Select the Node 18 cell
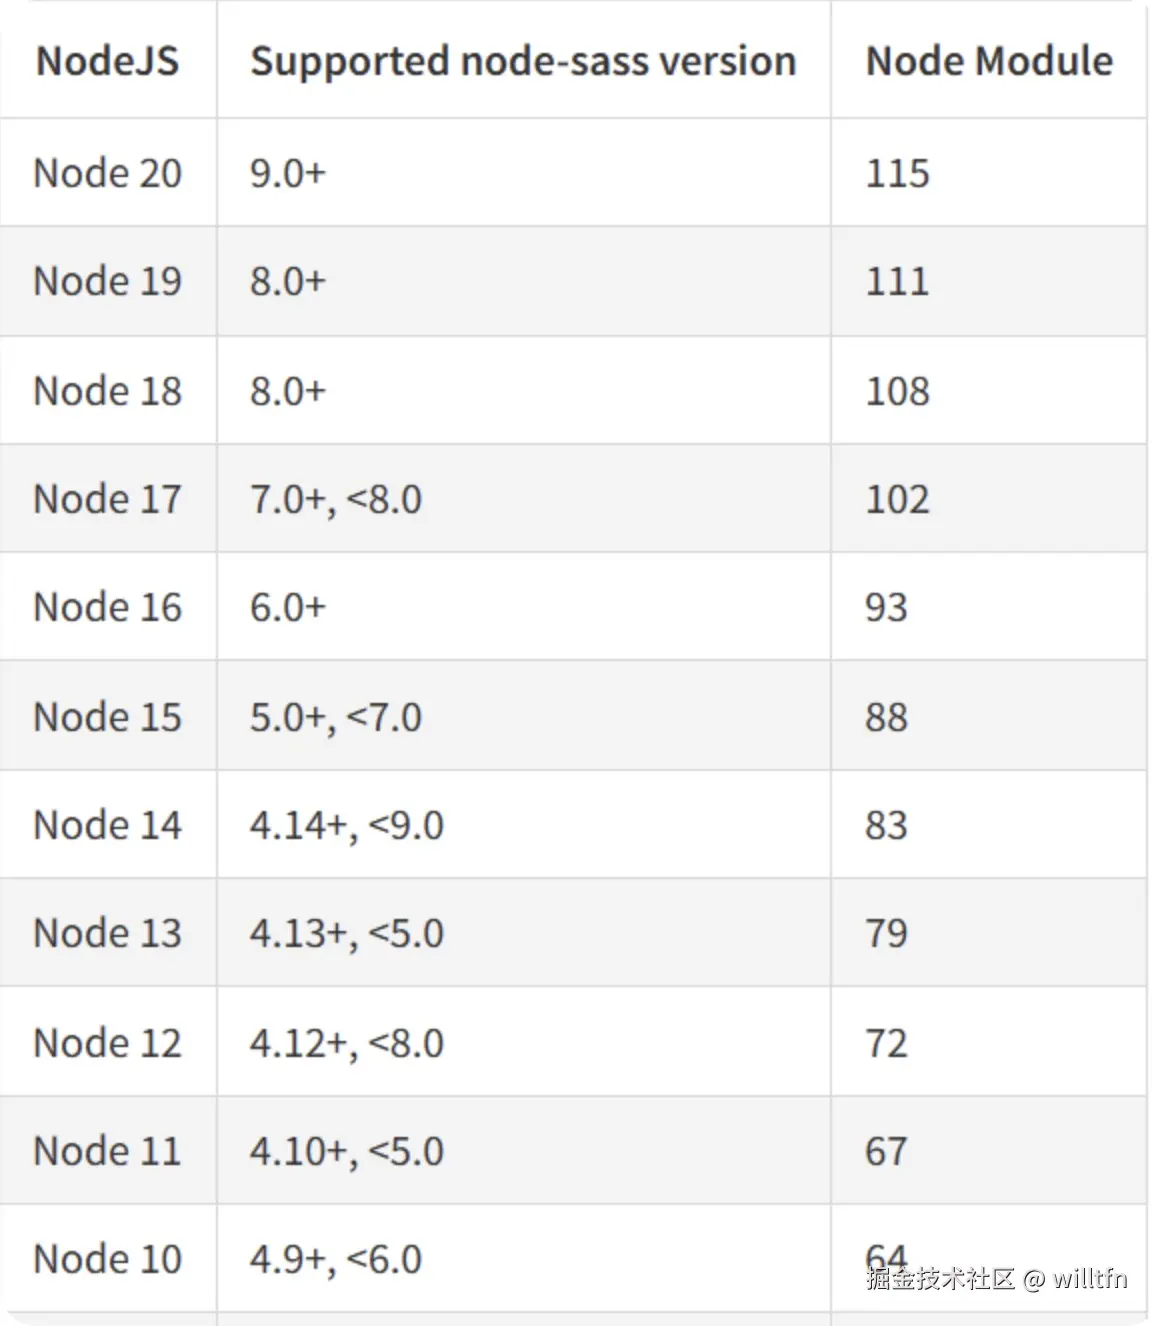The height and width of the screenshot is (1326, 1162). 108,391
